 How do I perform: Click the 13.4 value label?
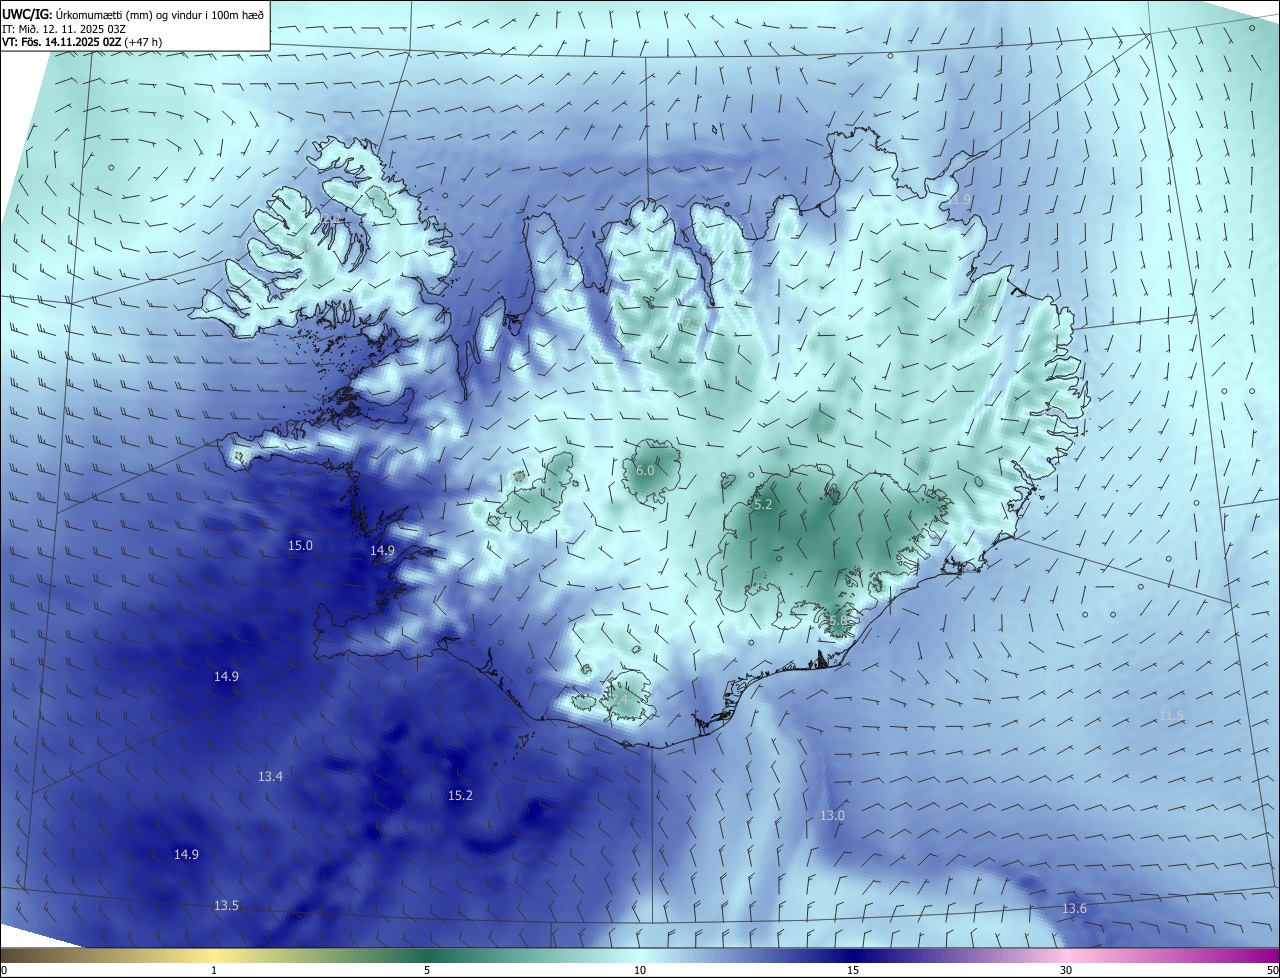point(270,776)
